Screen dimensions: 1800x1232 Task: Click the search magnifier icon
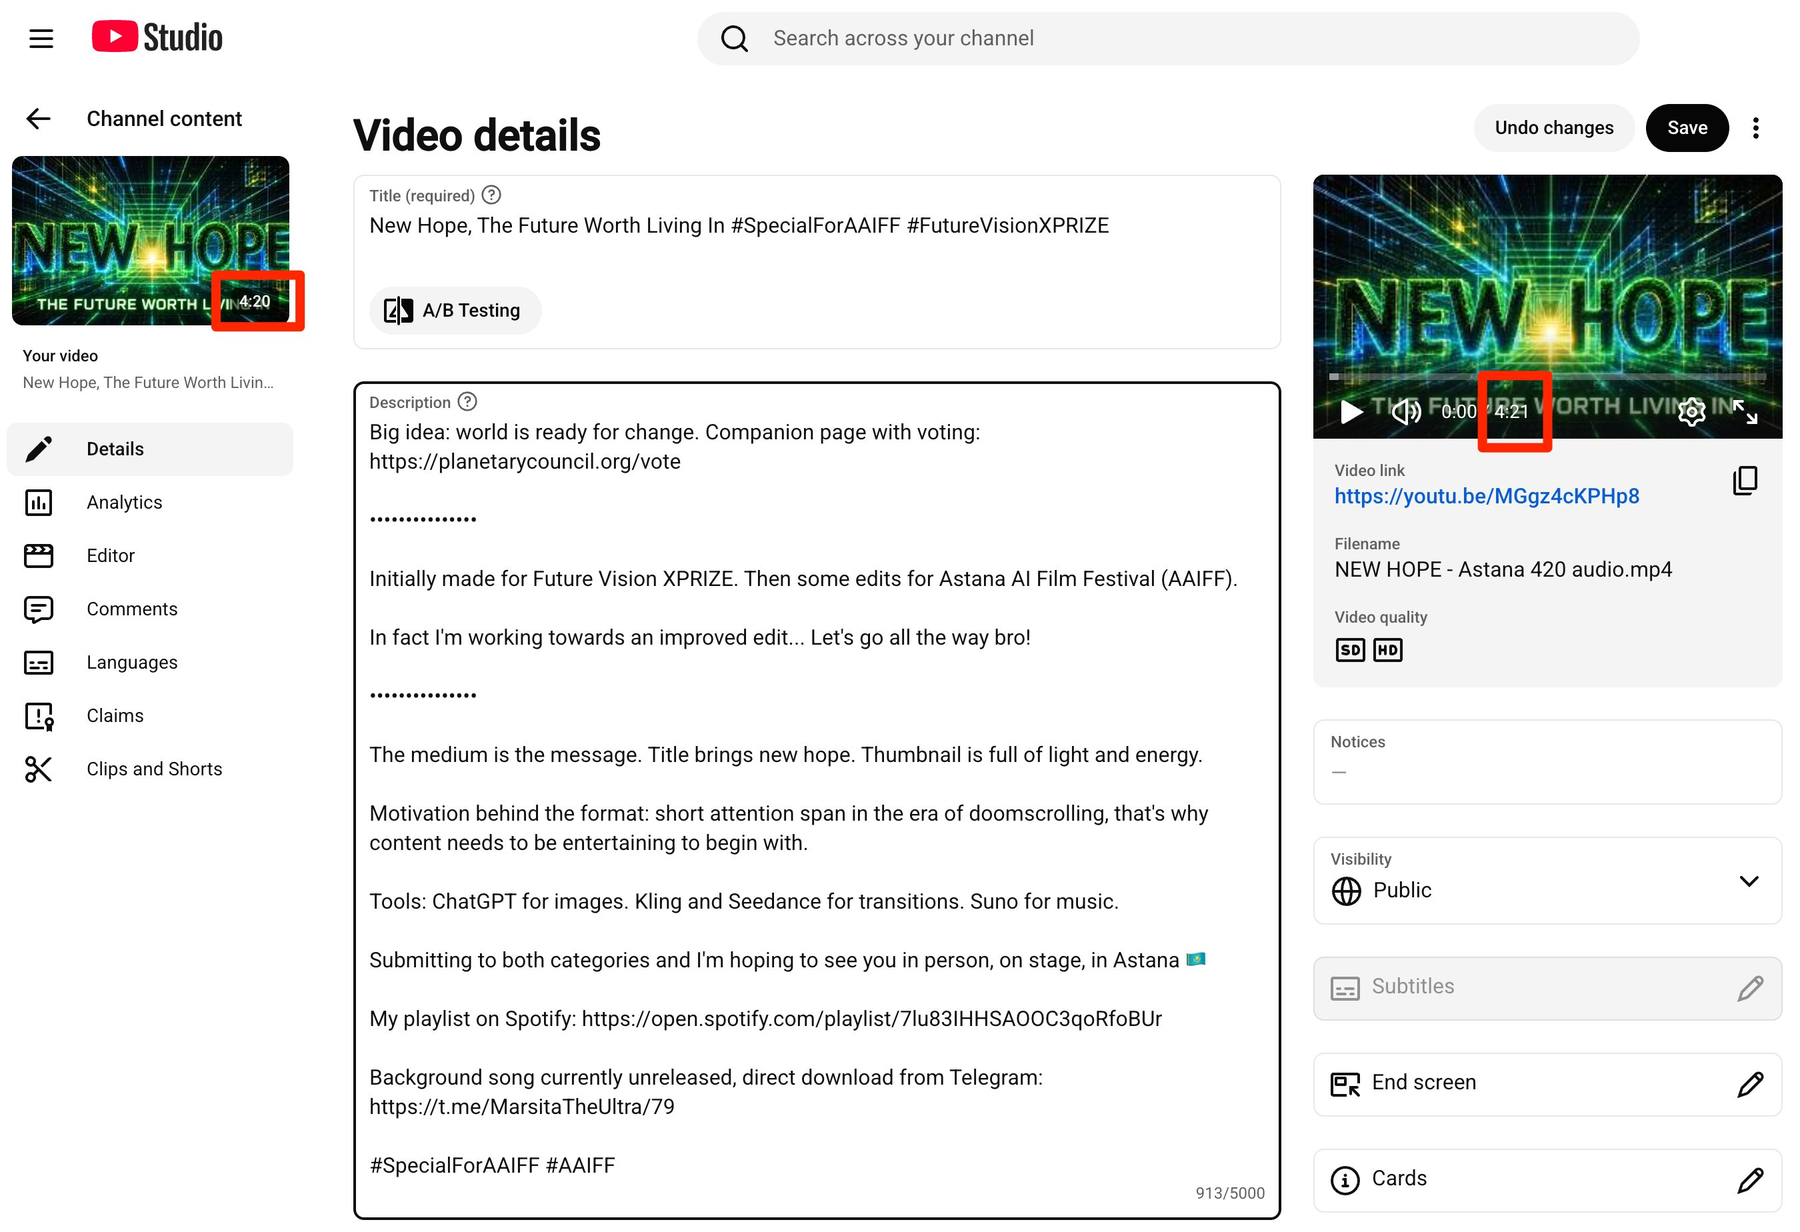[x=735, y=39]
